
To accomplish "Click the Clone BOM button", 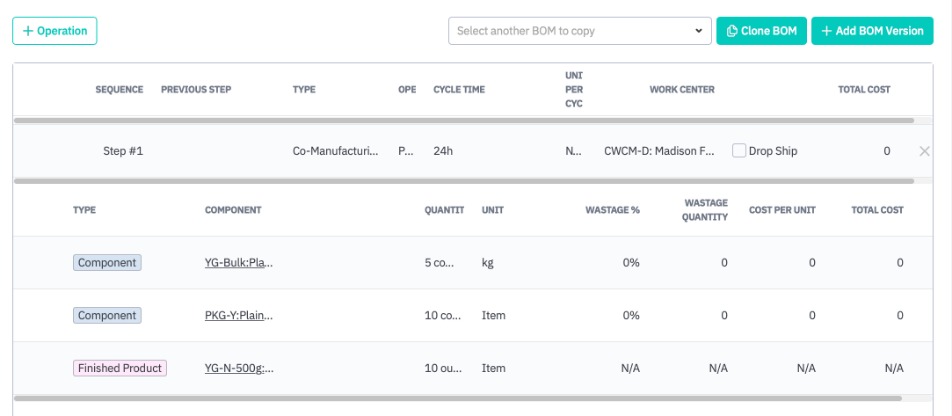I will point(761,31).
